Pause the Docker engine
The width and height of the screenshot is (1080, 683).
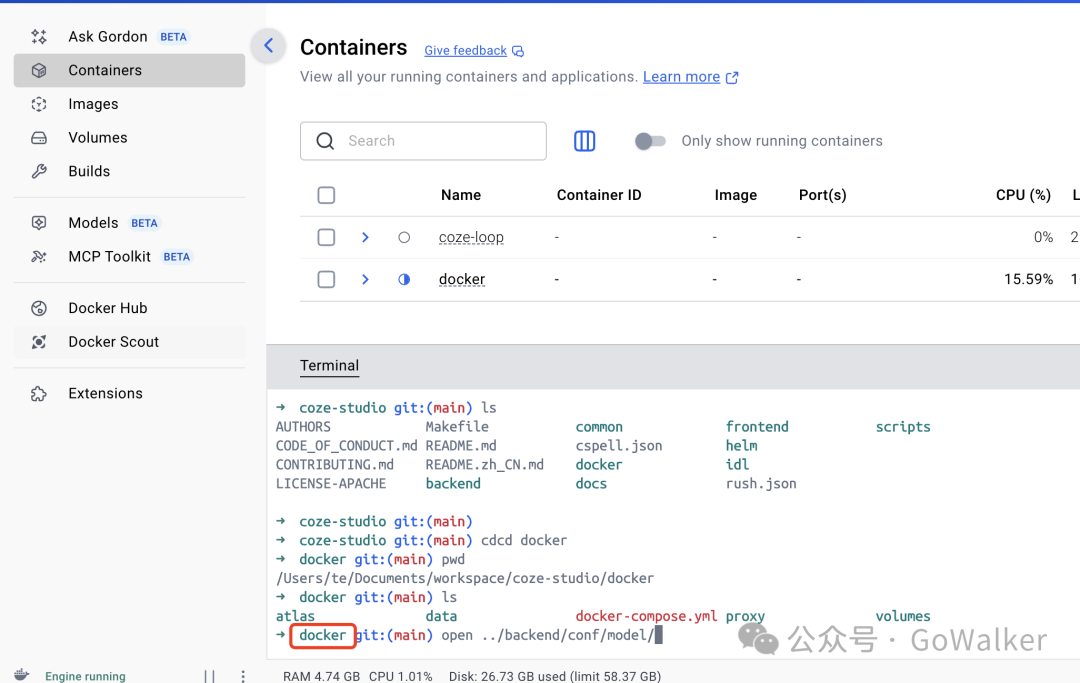click(209, 676)
